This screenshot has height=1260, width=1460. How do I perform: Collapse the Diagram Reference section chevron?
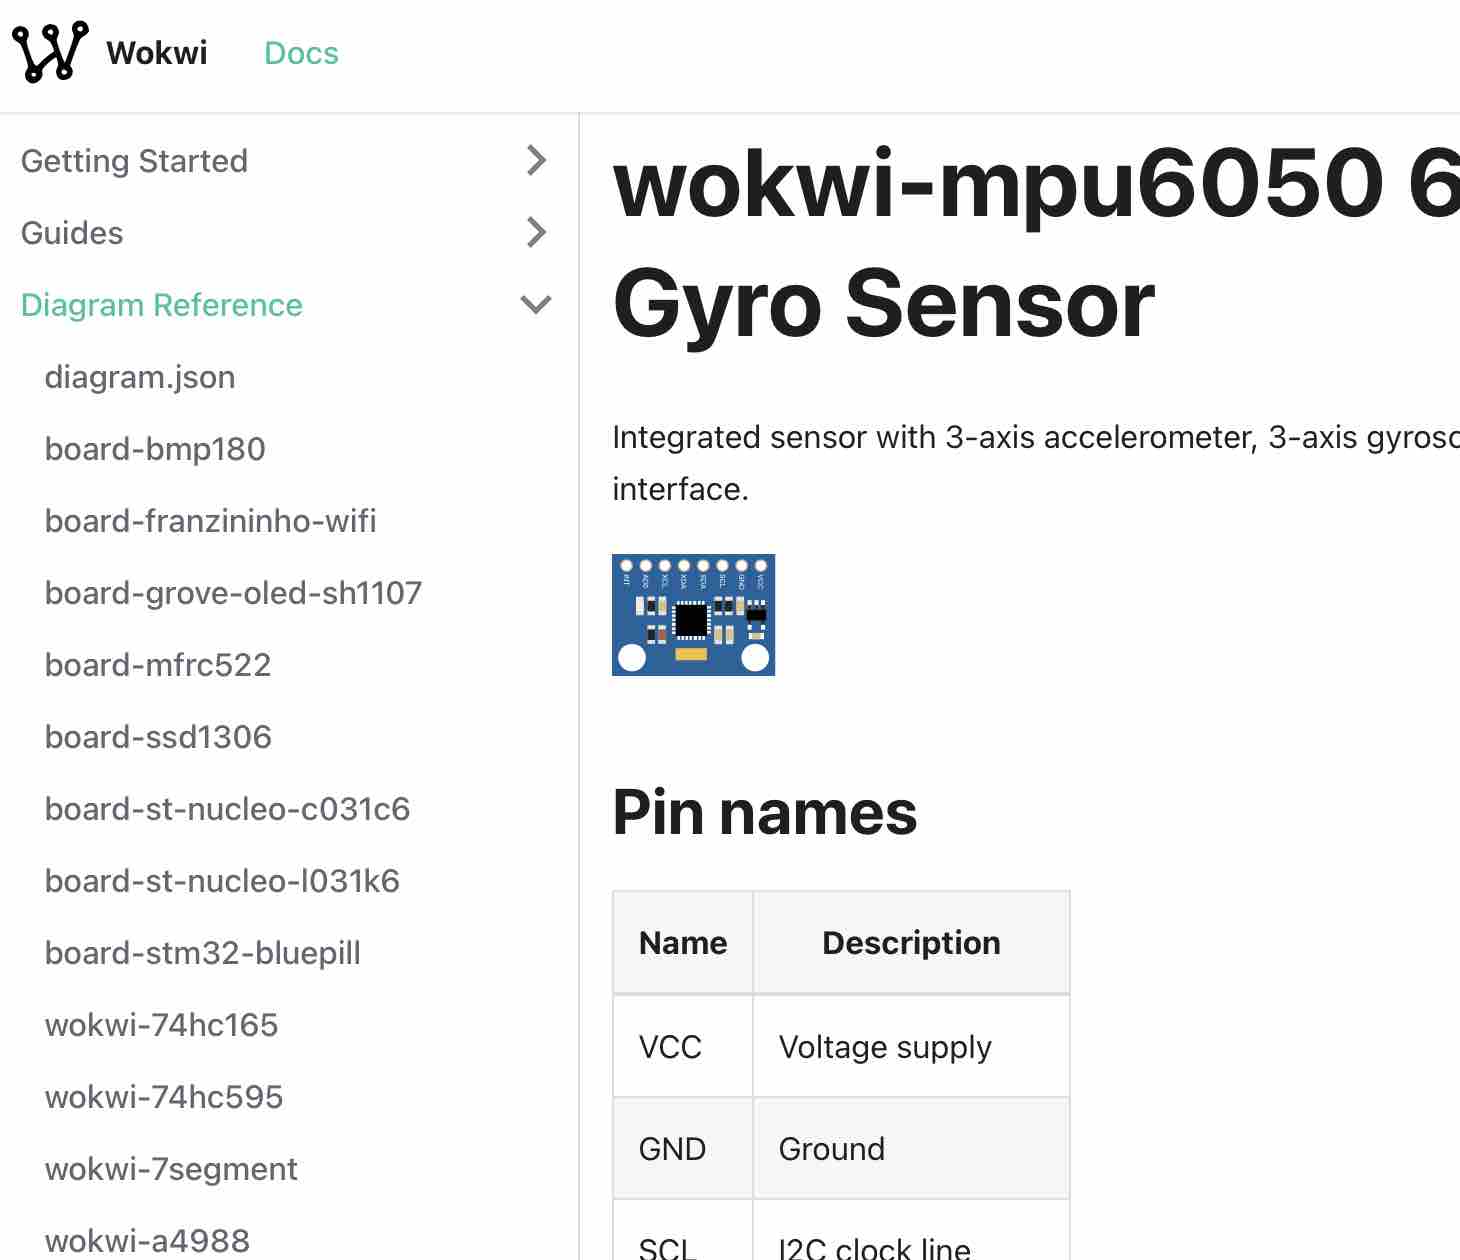coord(537,305)
